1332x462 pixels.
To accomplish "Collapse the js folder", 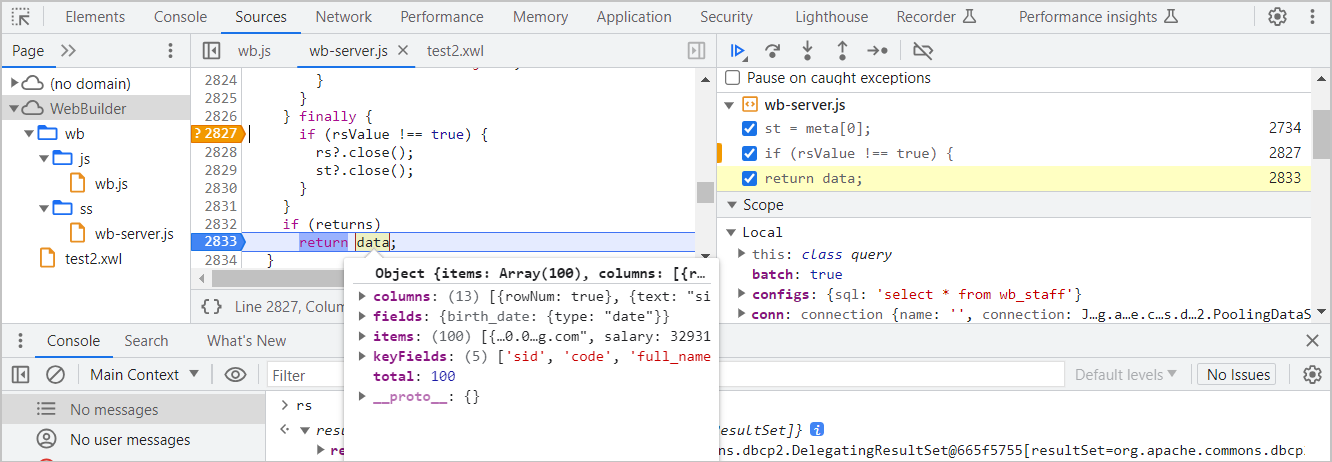I will pyautogui.click(x=44, y=158).
